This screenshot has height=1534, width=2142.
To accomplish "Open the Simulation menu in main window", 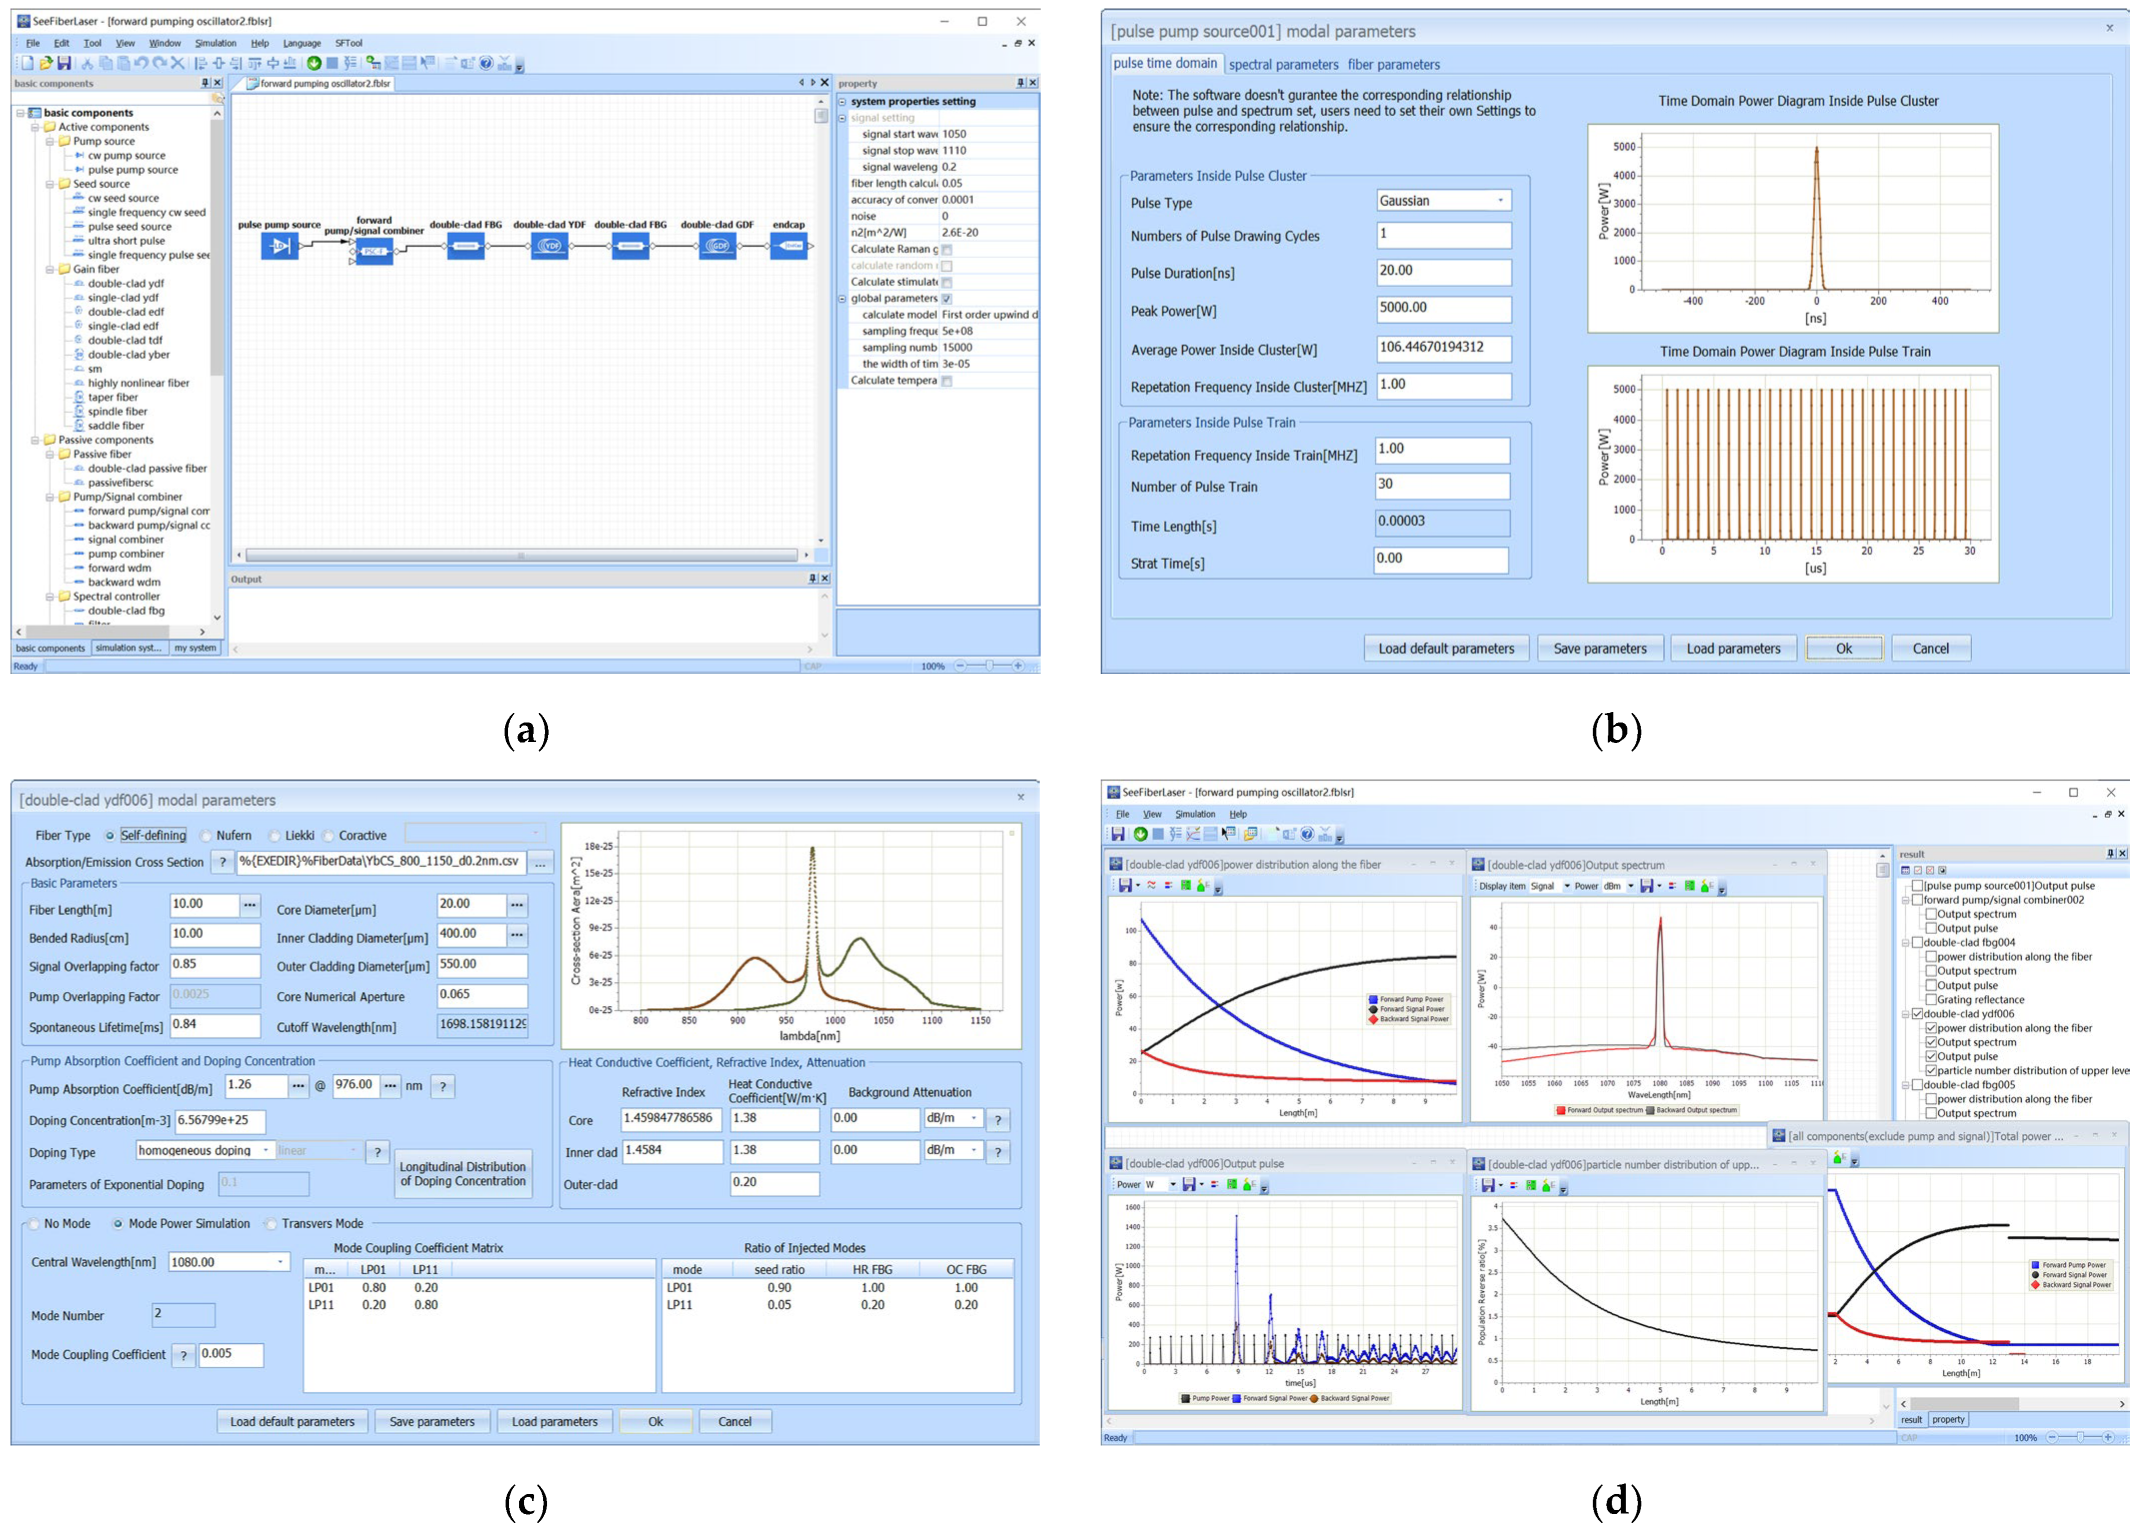I will (x=215, y=43).
